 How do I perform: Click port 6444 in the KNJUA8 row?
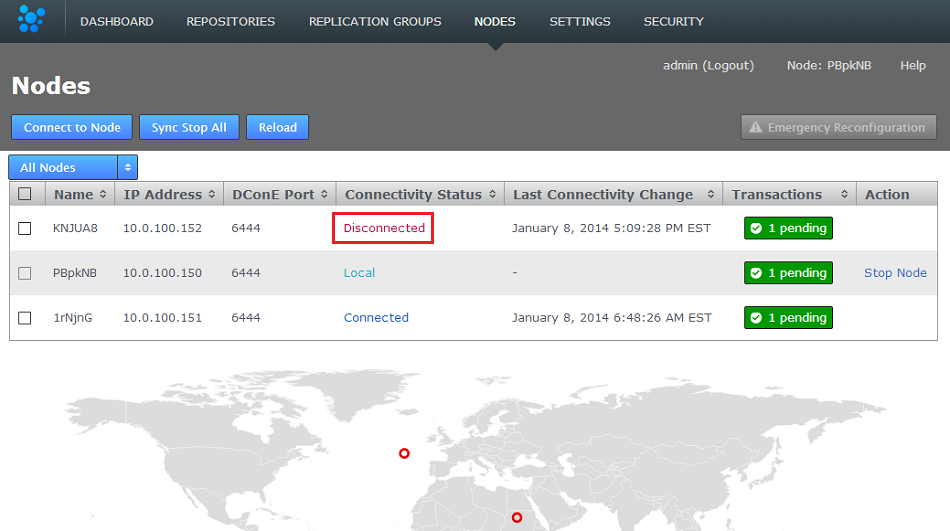click(x=246, y=228)
